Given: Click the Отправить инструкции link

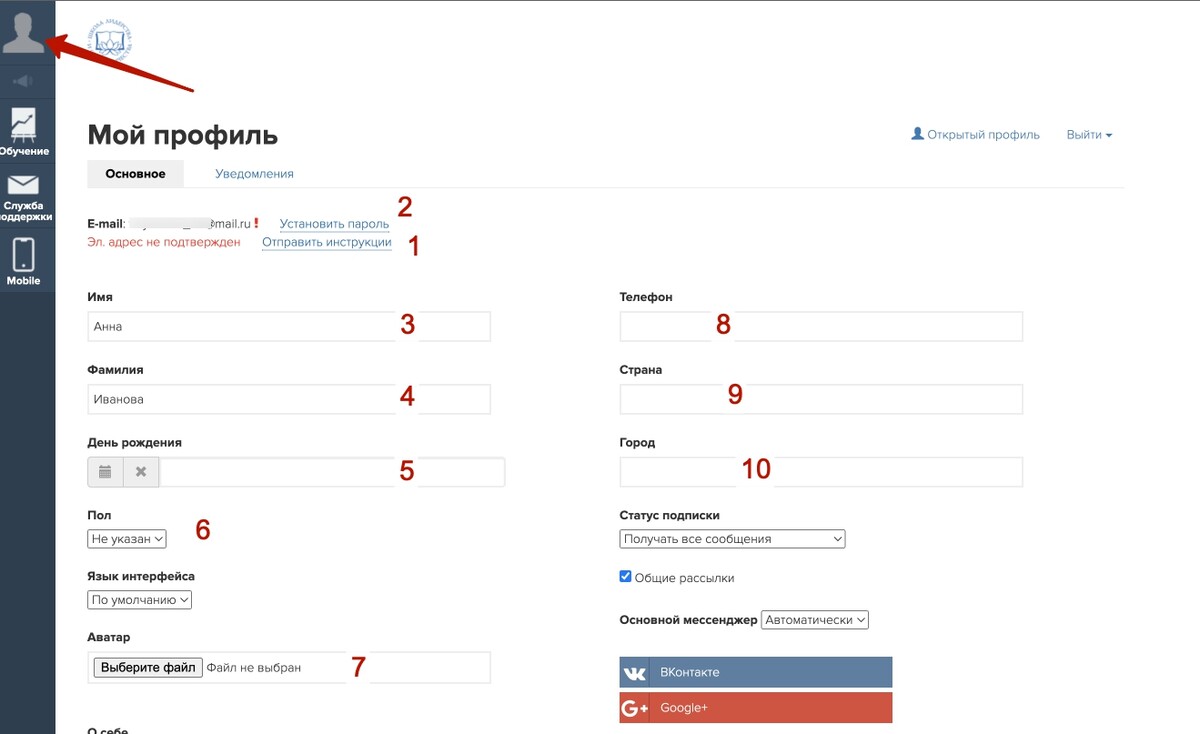Looking at the screenshot, I should (x=326, y=242).
